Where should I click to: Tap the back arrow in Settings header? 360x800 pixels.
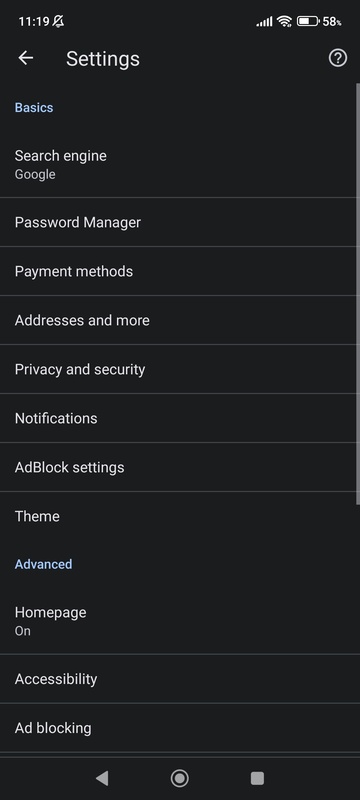25,58
